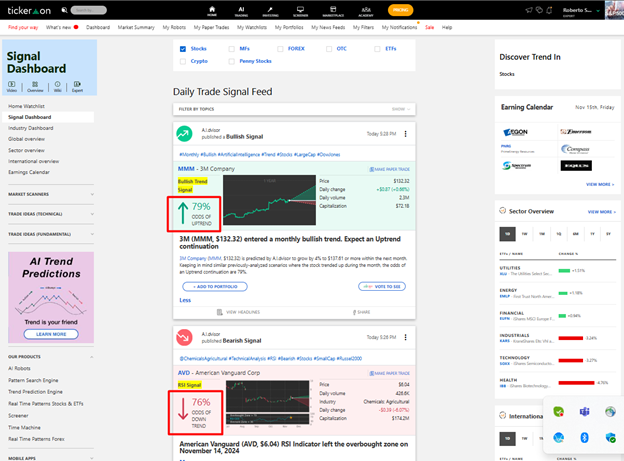This screenshot has width=624, height=461.
Task: Open the Screener monitor icon in top bar
Action: tap(300, 11)
